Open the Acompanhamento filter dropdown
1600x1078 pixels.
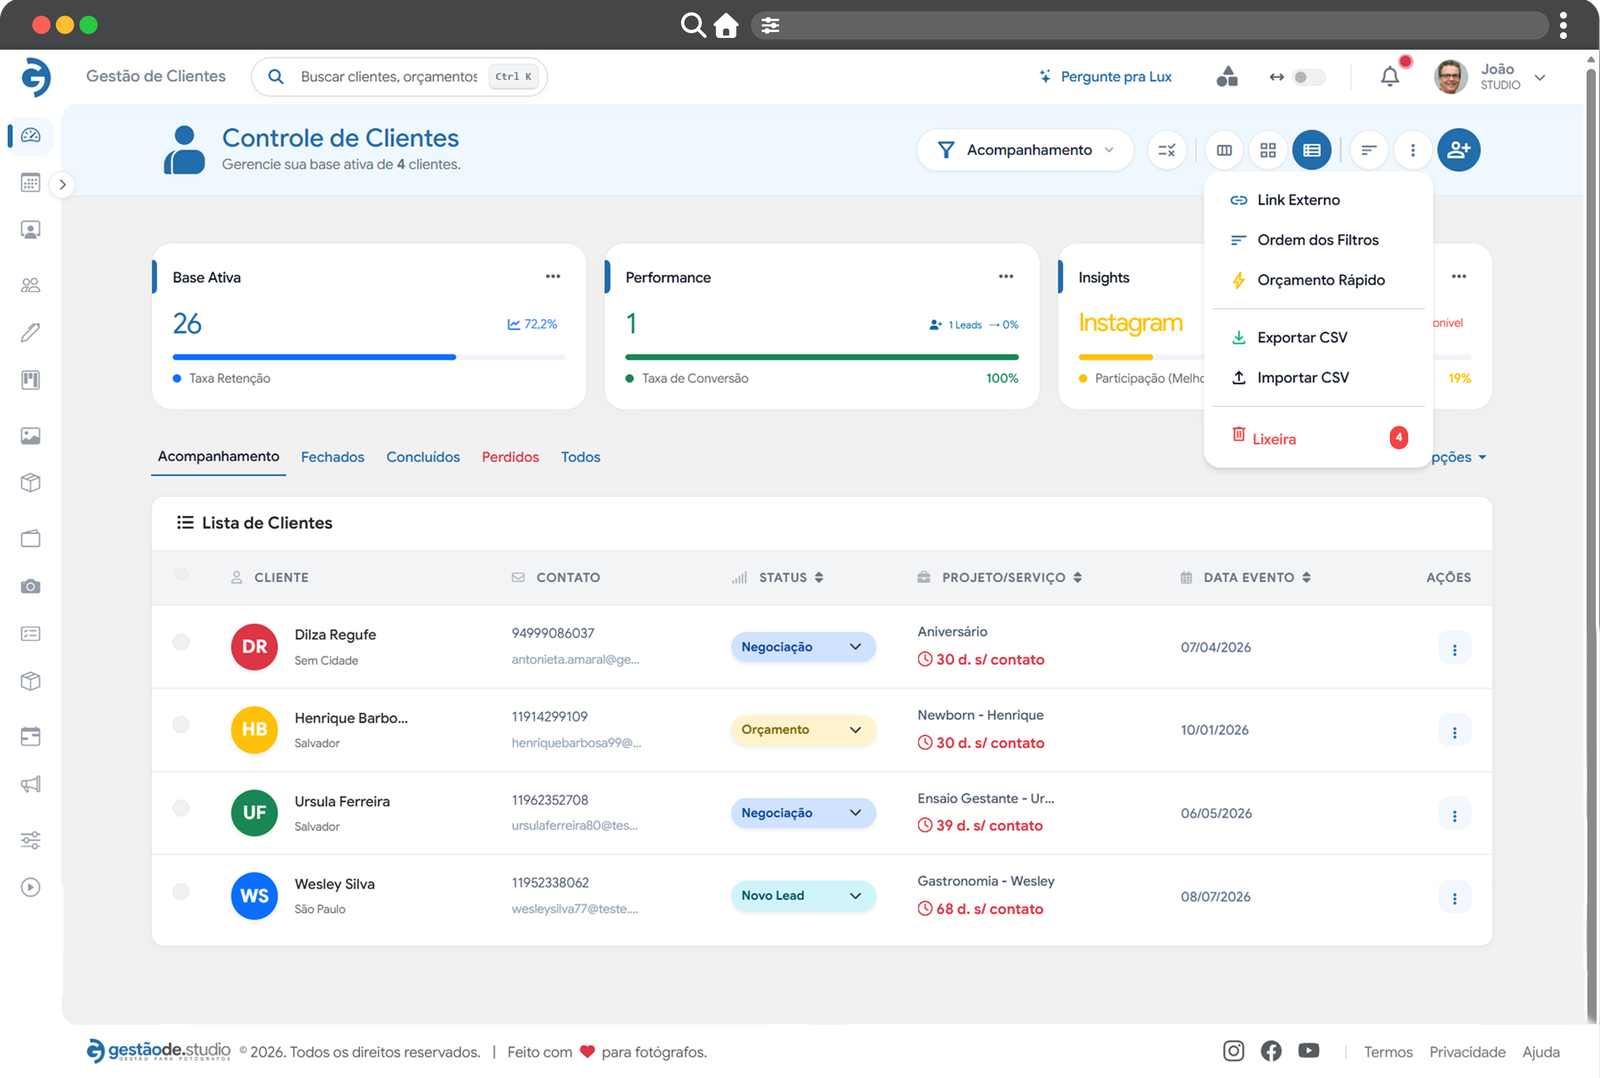pyautogui.click(x=1025, y=150)
